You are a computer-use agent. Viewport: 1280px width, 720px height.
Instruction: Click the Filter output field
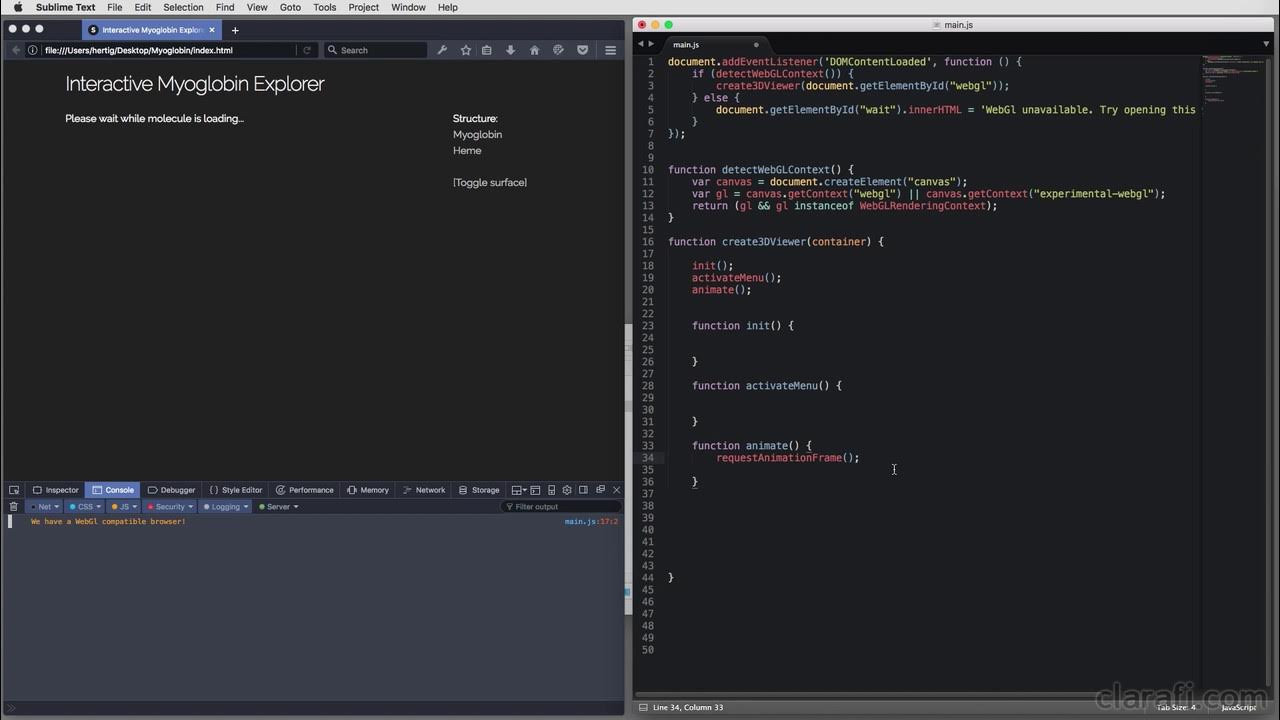560,507
